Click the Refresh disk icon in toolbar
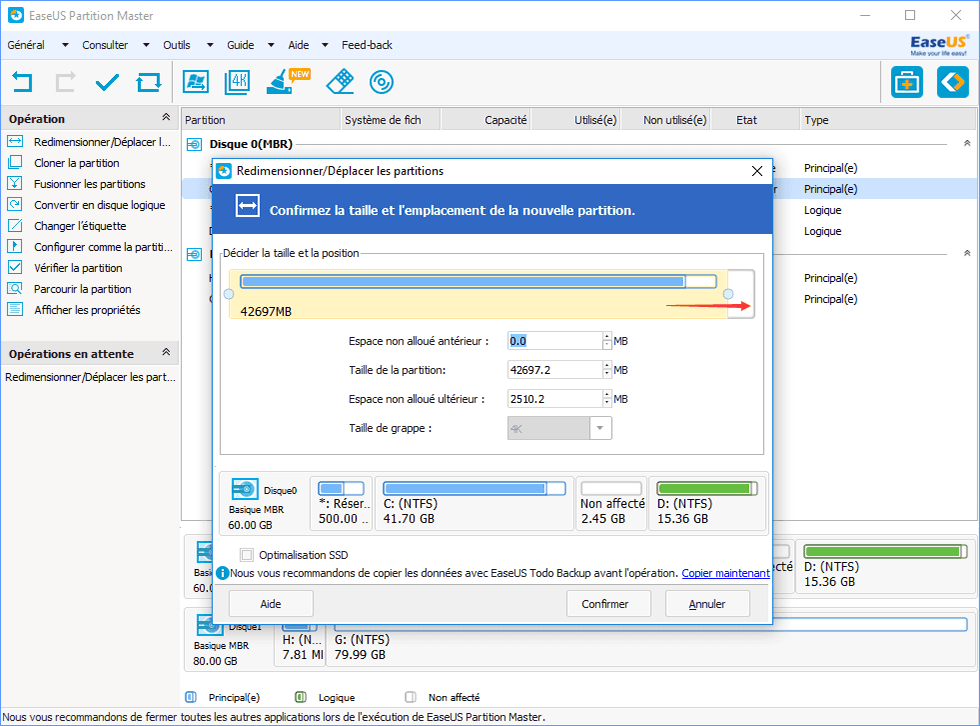 [149, 82]
